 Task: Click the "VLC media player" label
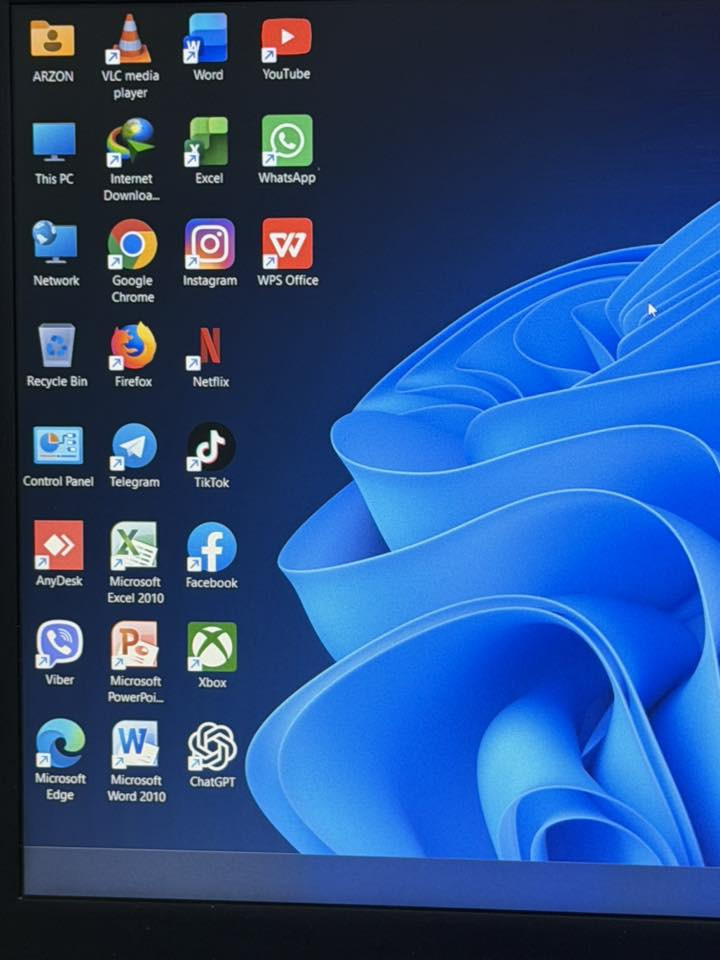(x=130, y=84)
